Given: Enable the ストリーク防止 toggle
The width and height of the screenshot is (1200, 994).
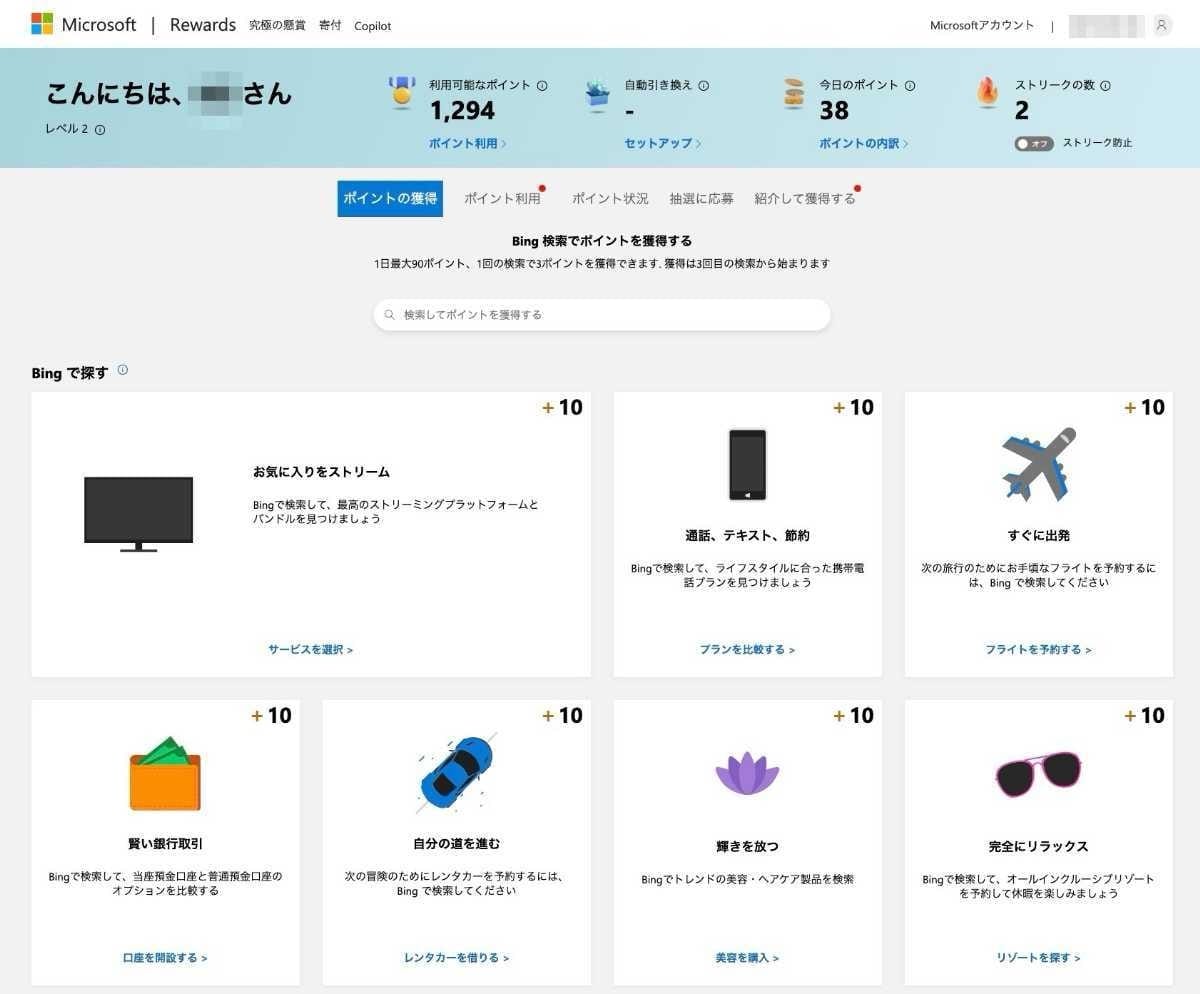Looking at the screenshot, I should 1034,143.
